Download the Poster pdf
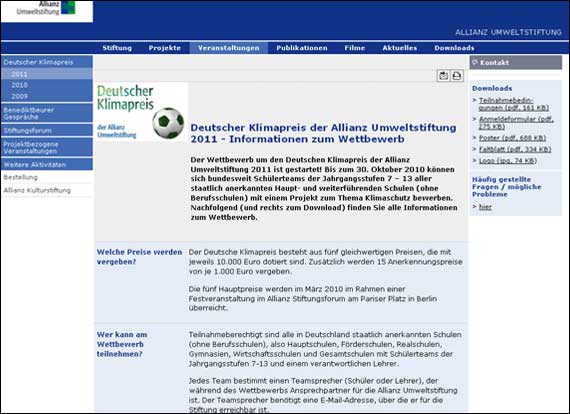Image resolution: width=570 pixels, height=414 pixels. point(512,138)
